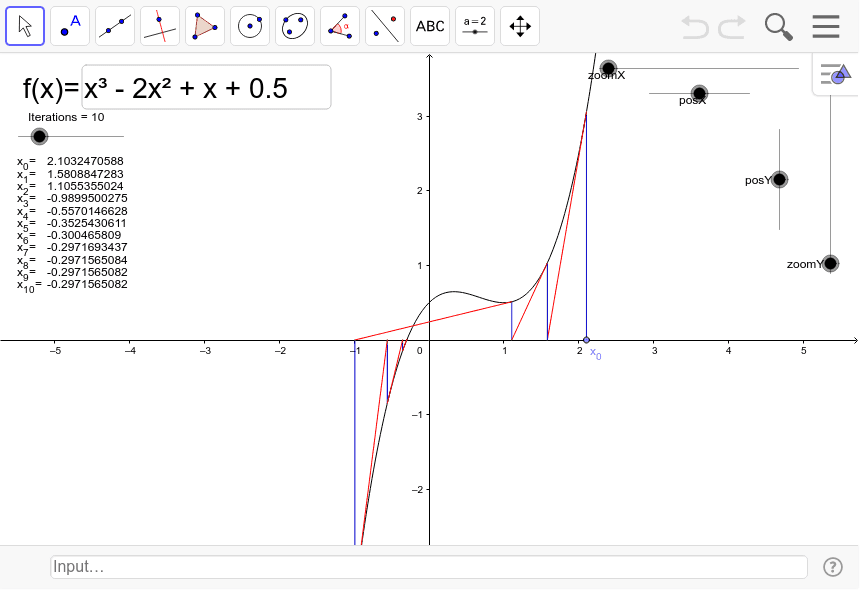
Task: Click the x6 value -0.300465809
Action: click(83, 235)
